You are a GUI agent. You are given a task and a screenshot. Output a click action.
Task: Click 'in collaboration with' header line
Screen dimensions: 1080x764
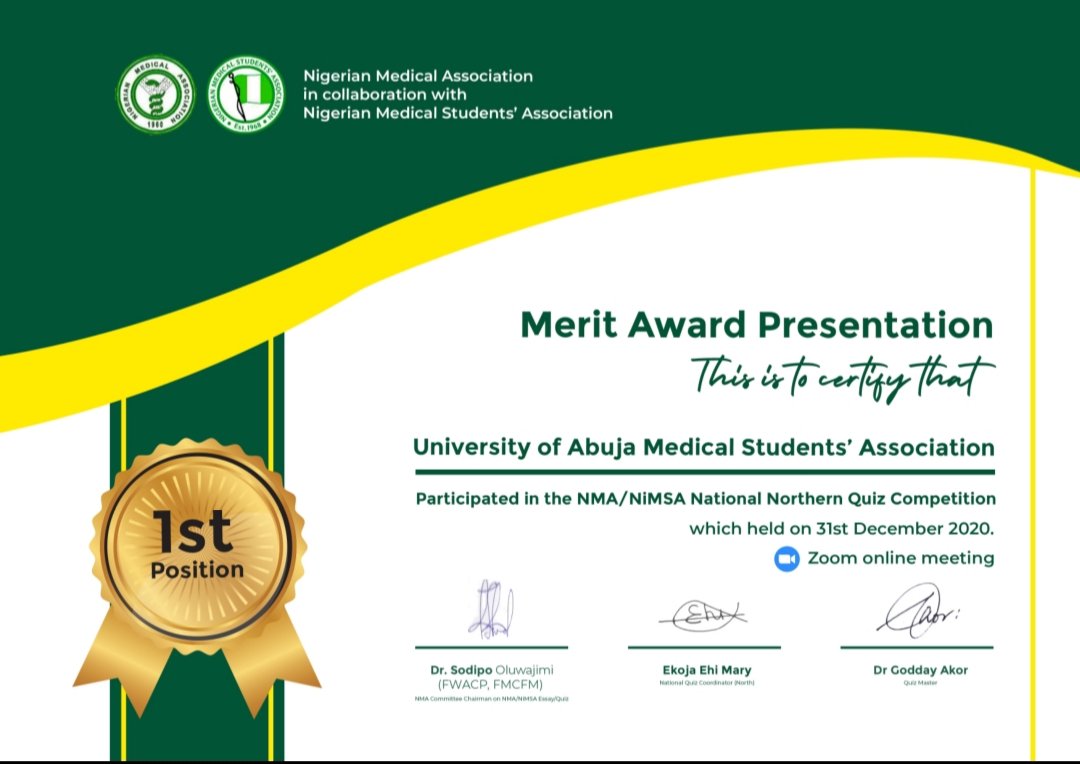385,94
